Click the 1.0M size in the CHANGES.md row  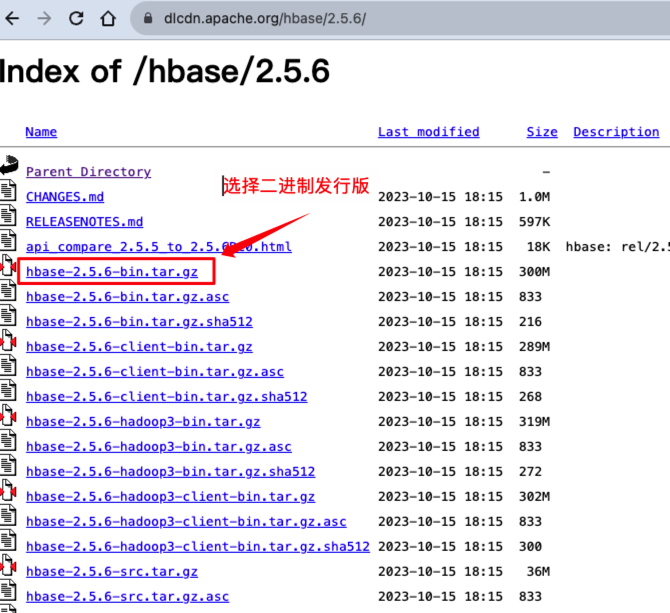[534, 197]
